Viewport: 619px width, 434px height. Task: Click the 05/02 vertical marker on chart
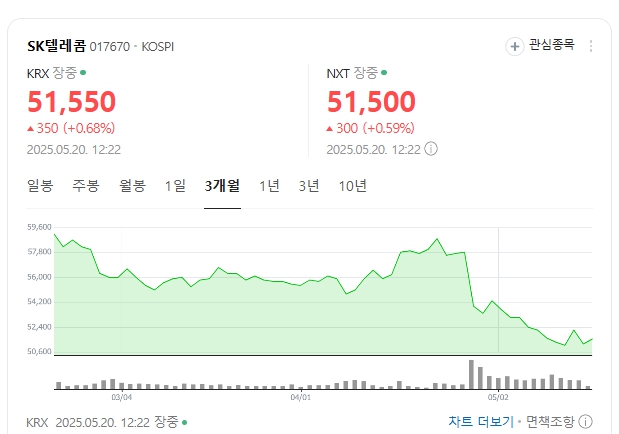tap(498, 290)
